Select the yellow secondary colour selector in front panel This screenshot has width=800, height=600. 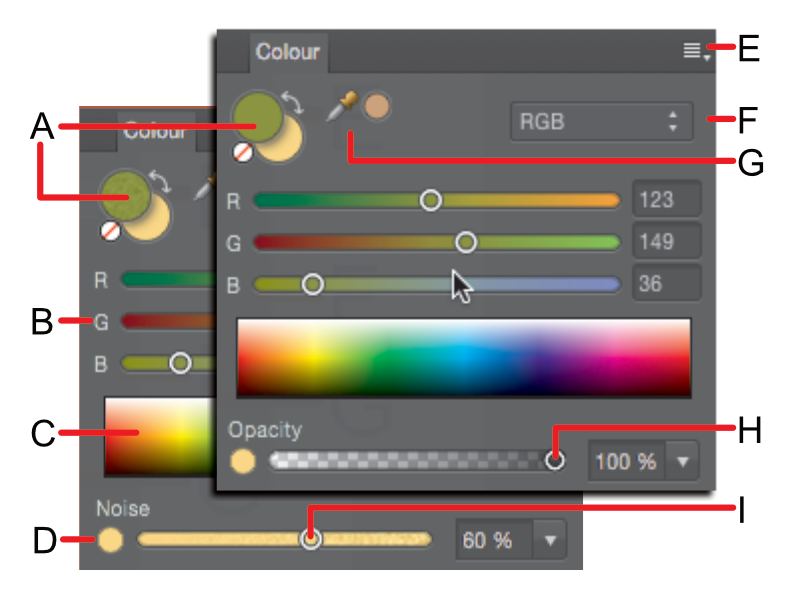pyautogui.click(x=284, y=143)
